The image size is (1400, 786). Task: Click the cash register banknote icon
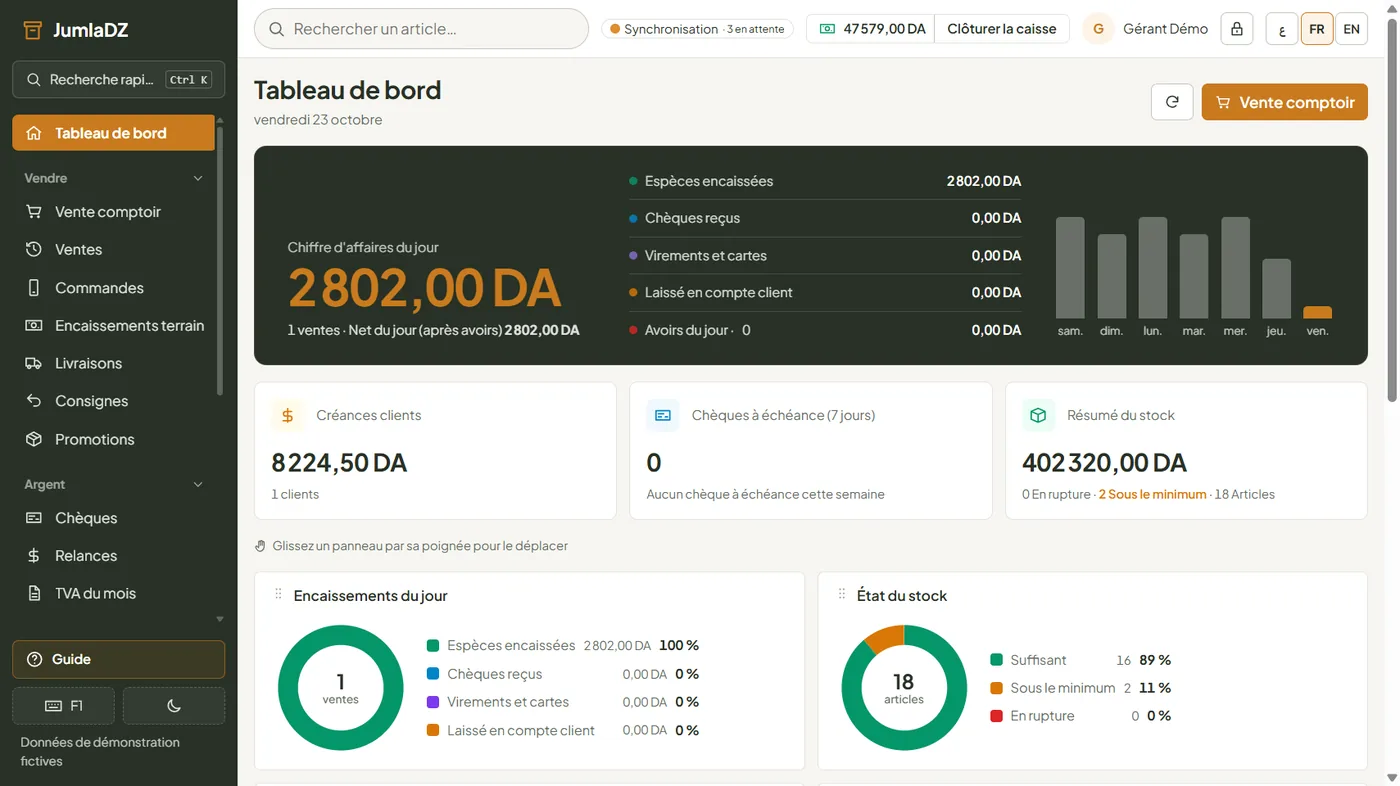click(x=827, y=29)
